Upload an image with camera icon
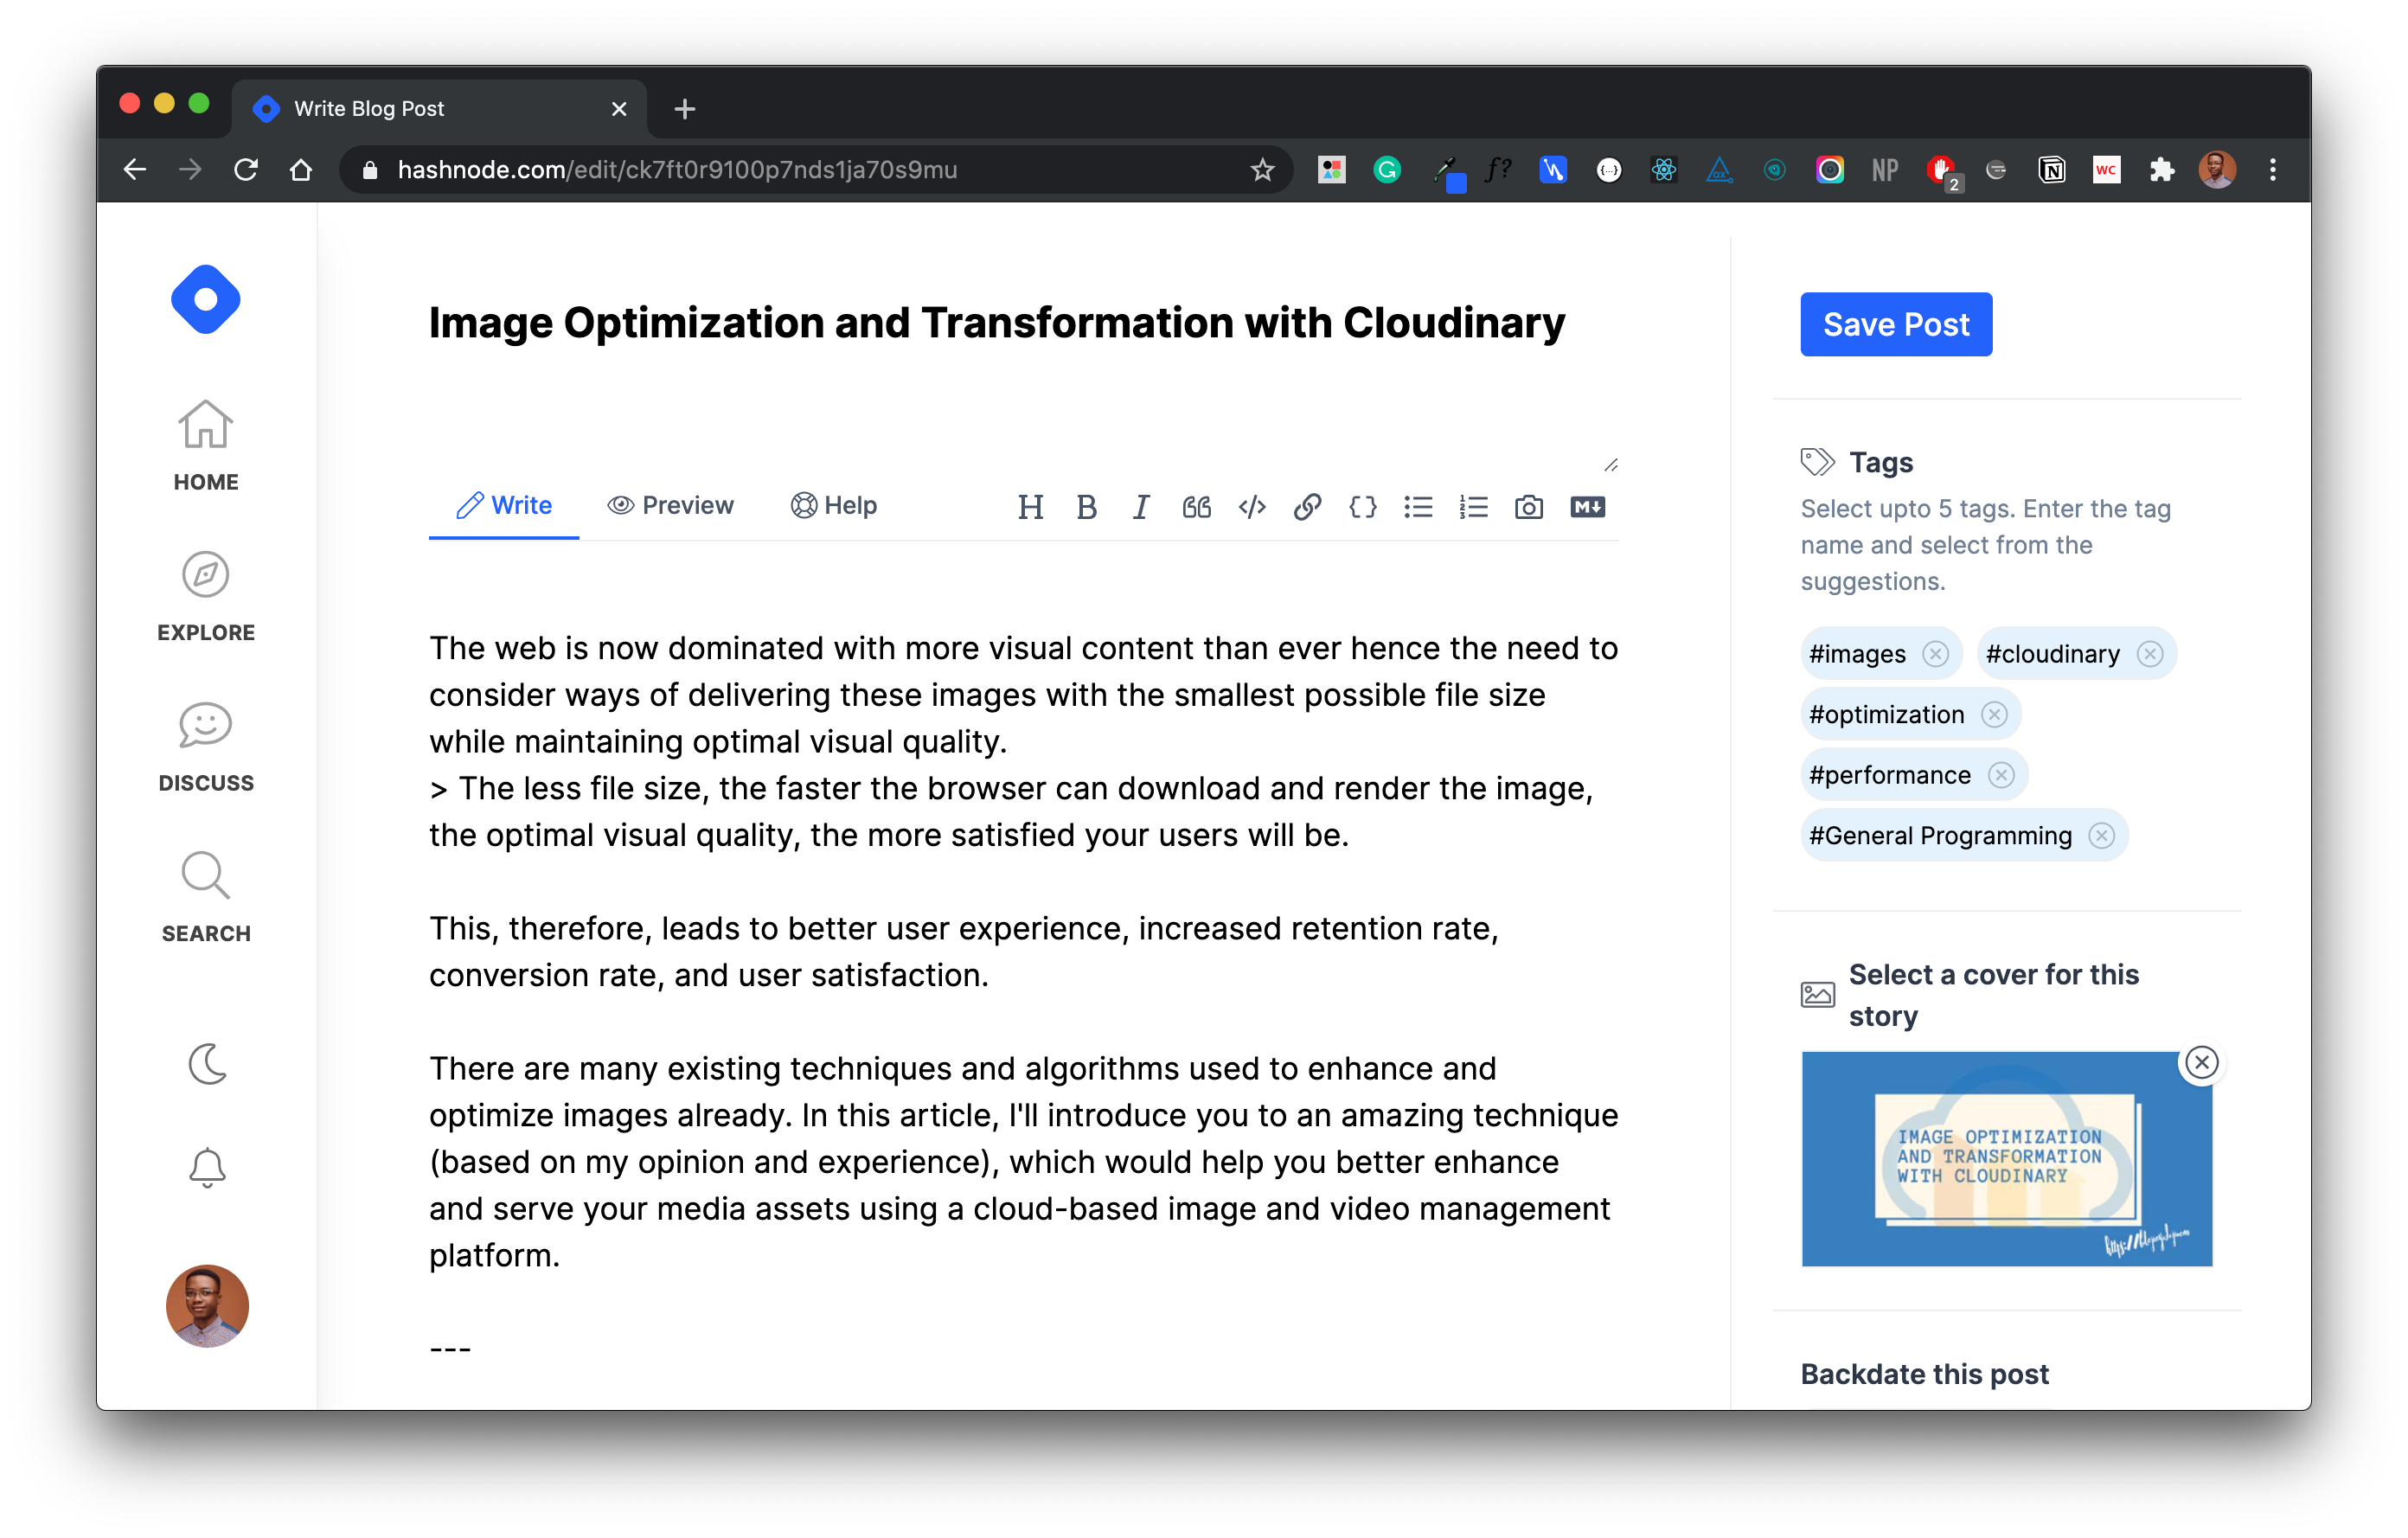This screenshot has height=1538, width=2408. (x=1528, y=507)
